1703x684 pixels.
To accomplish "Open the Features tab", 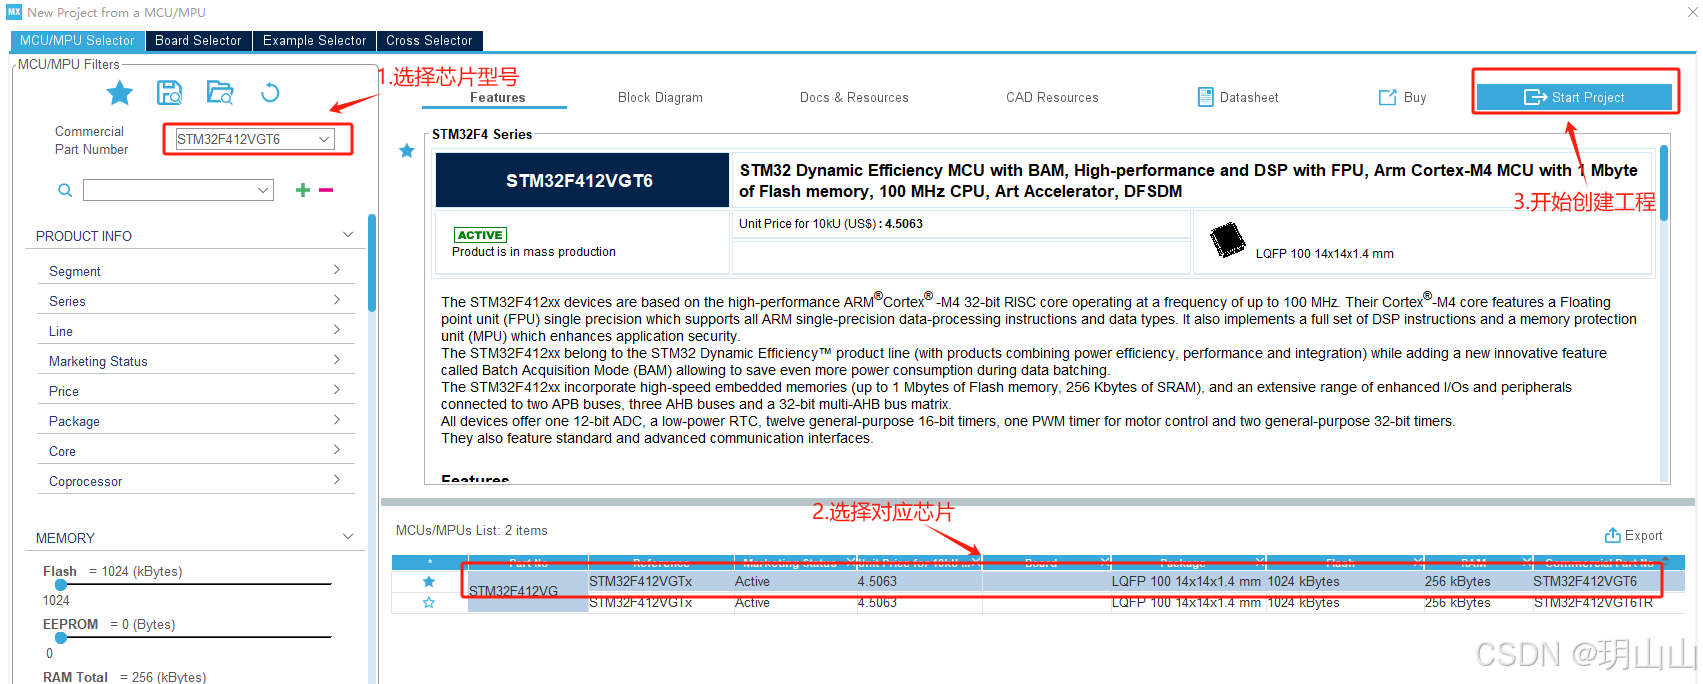I will coord(497,97).
